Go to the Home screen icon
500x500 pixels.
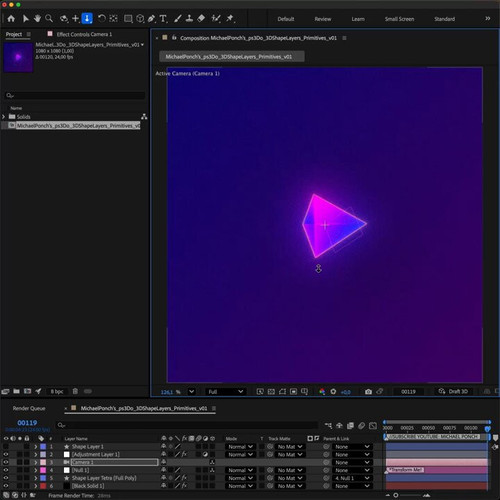[x=11, y=19]
